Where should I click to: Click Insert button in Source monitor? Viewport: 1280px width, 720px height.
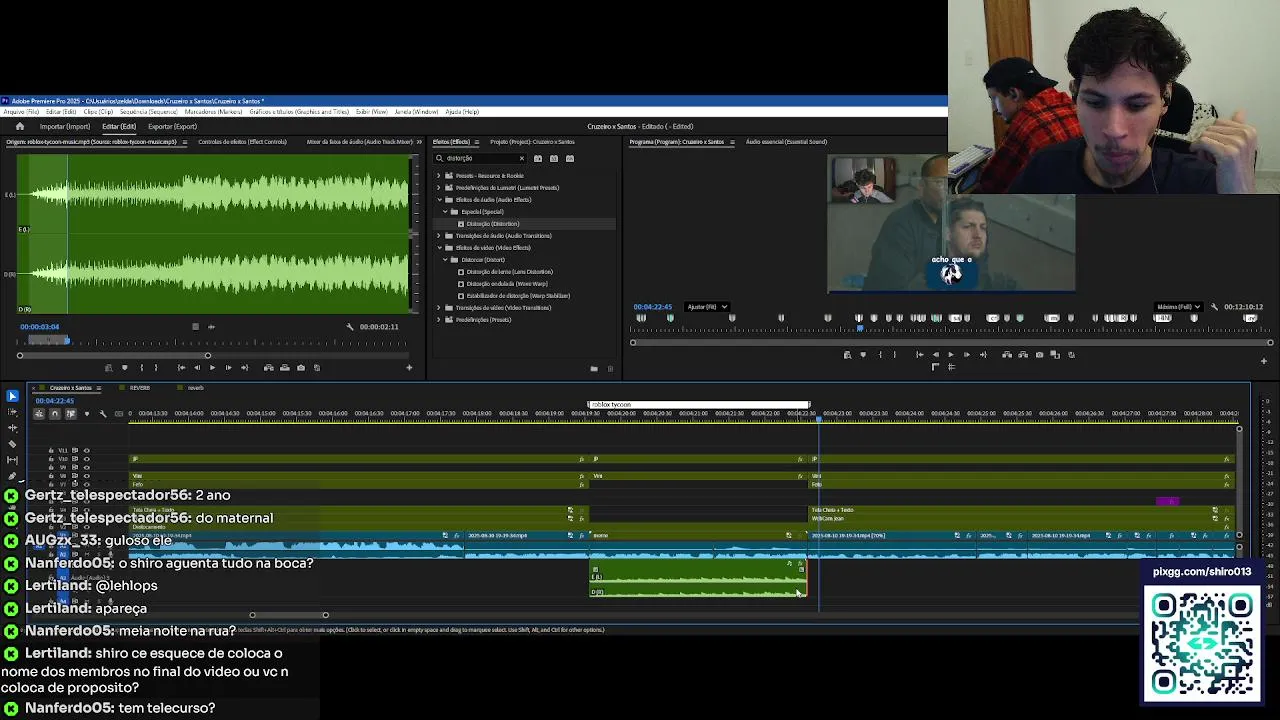pos(269,368)
